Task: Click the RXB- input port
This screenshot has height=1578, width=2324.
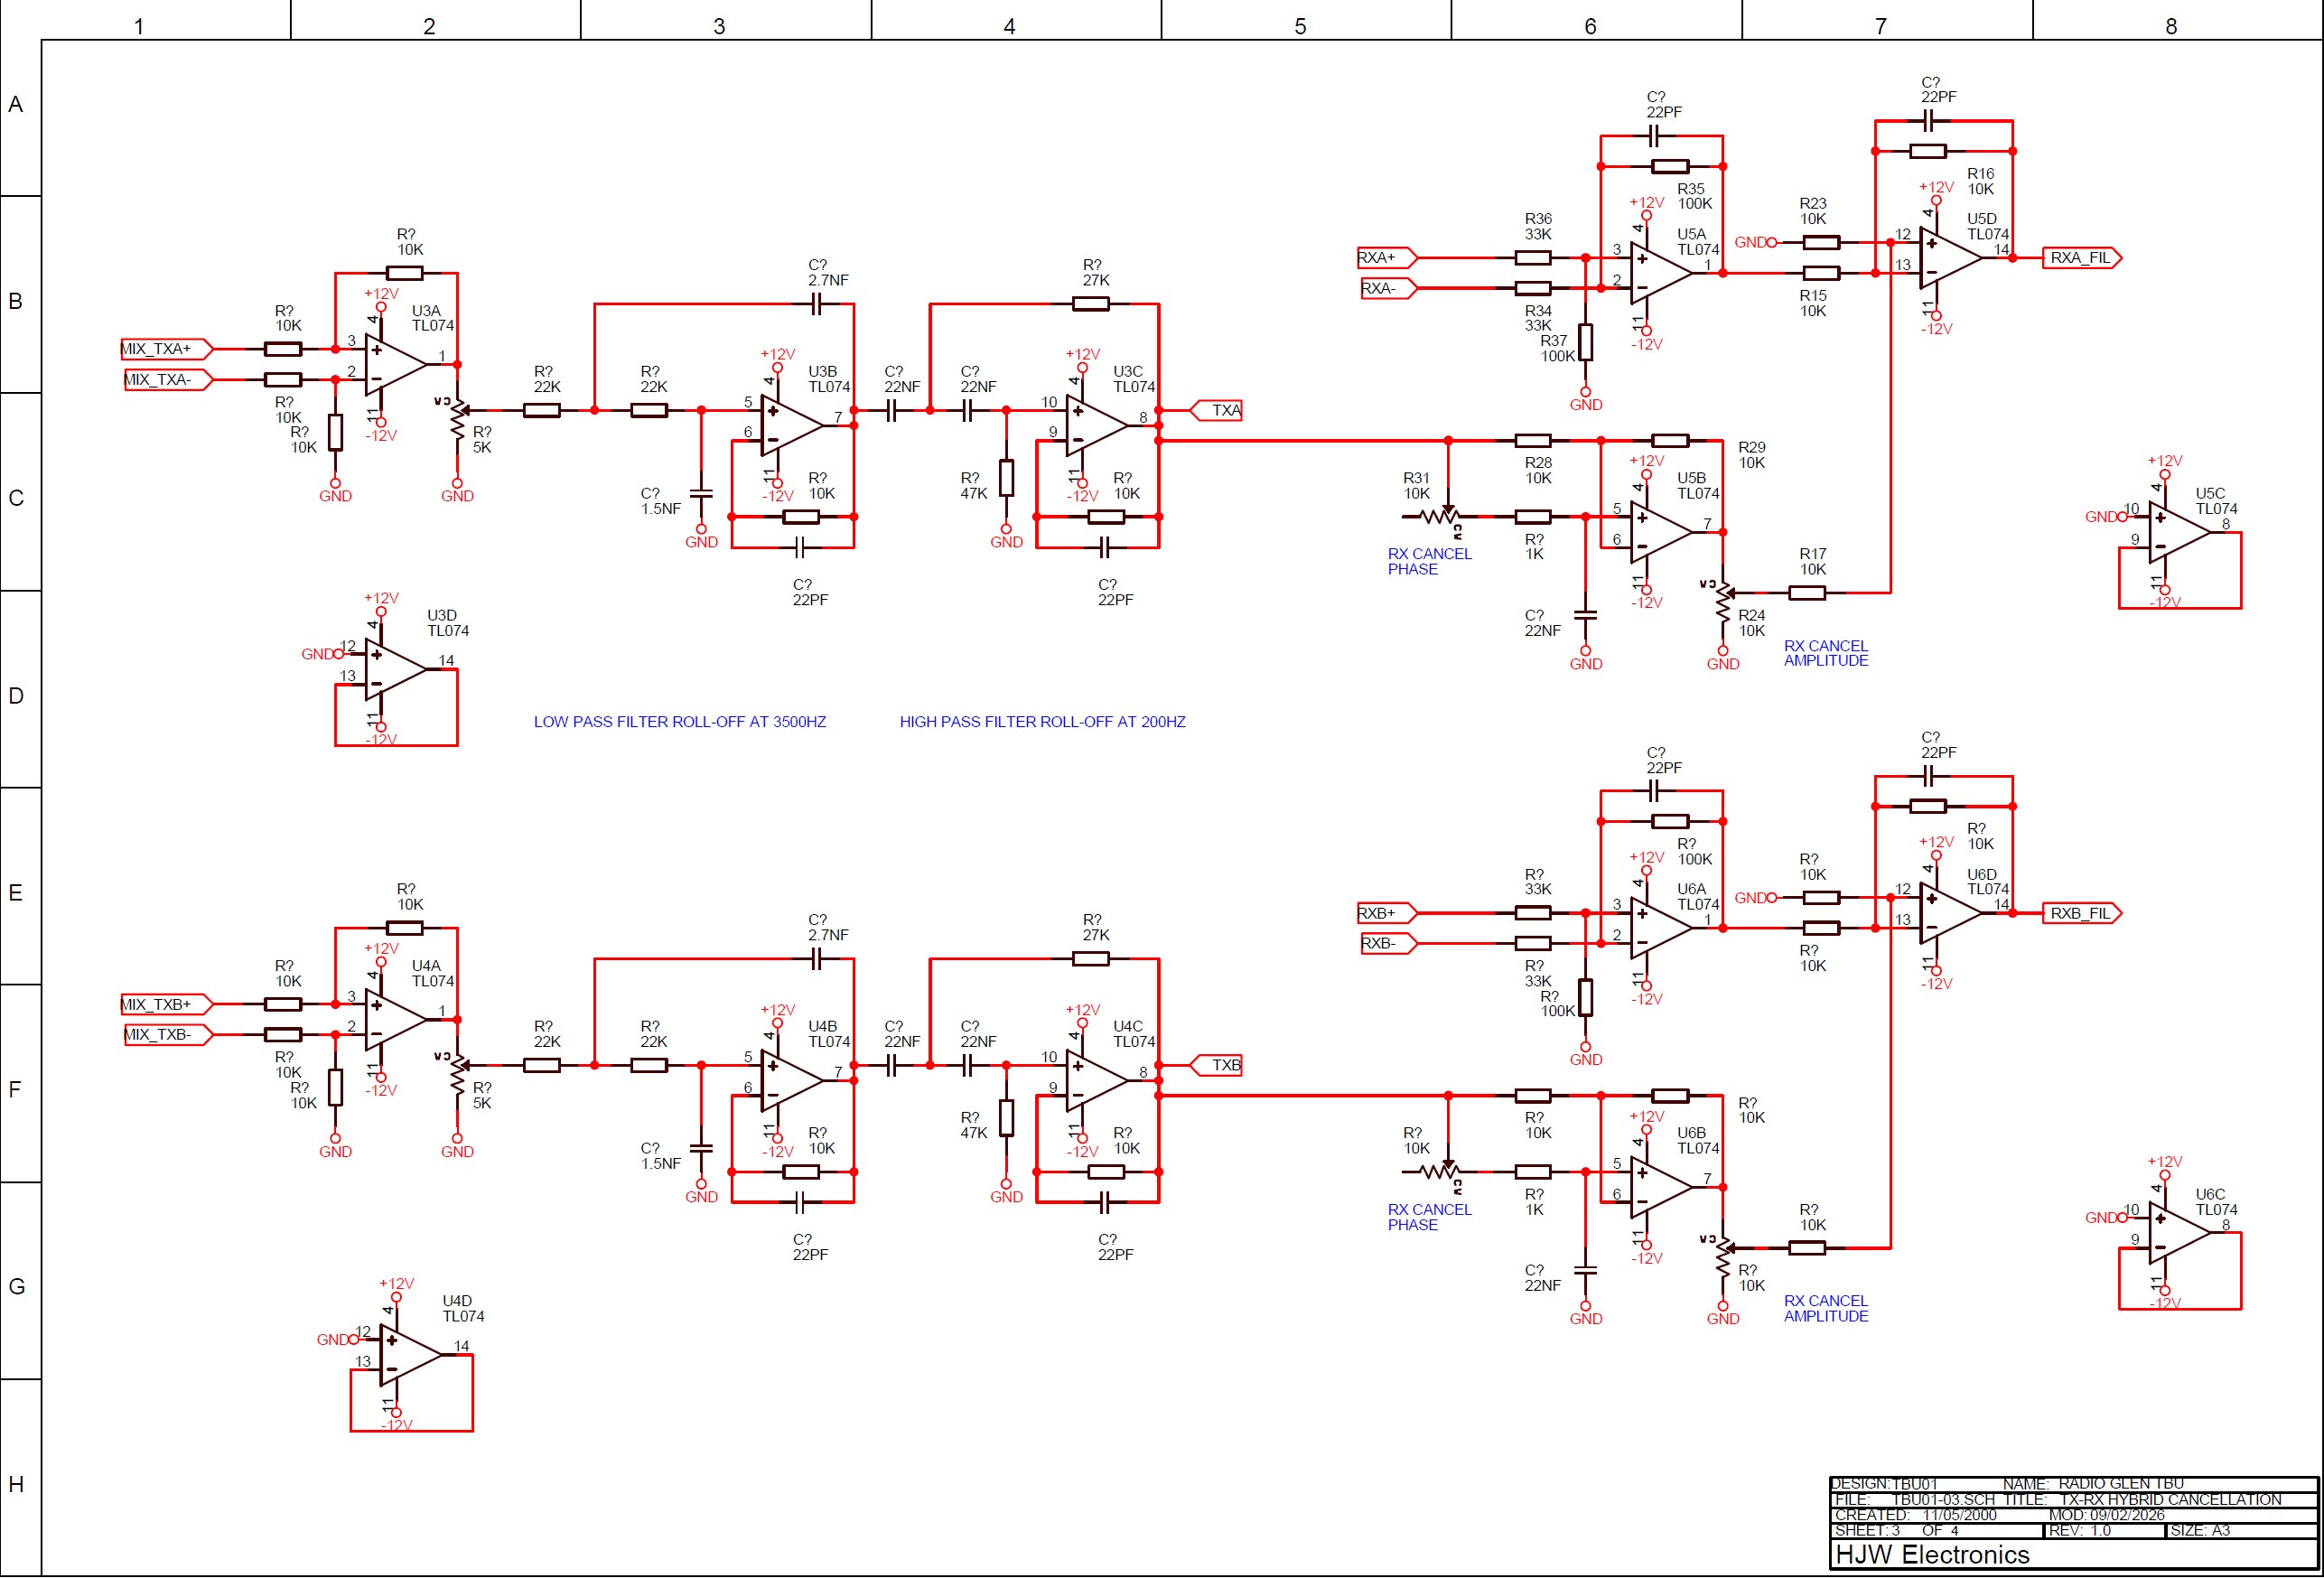Action: (x=1387, y=943)
